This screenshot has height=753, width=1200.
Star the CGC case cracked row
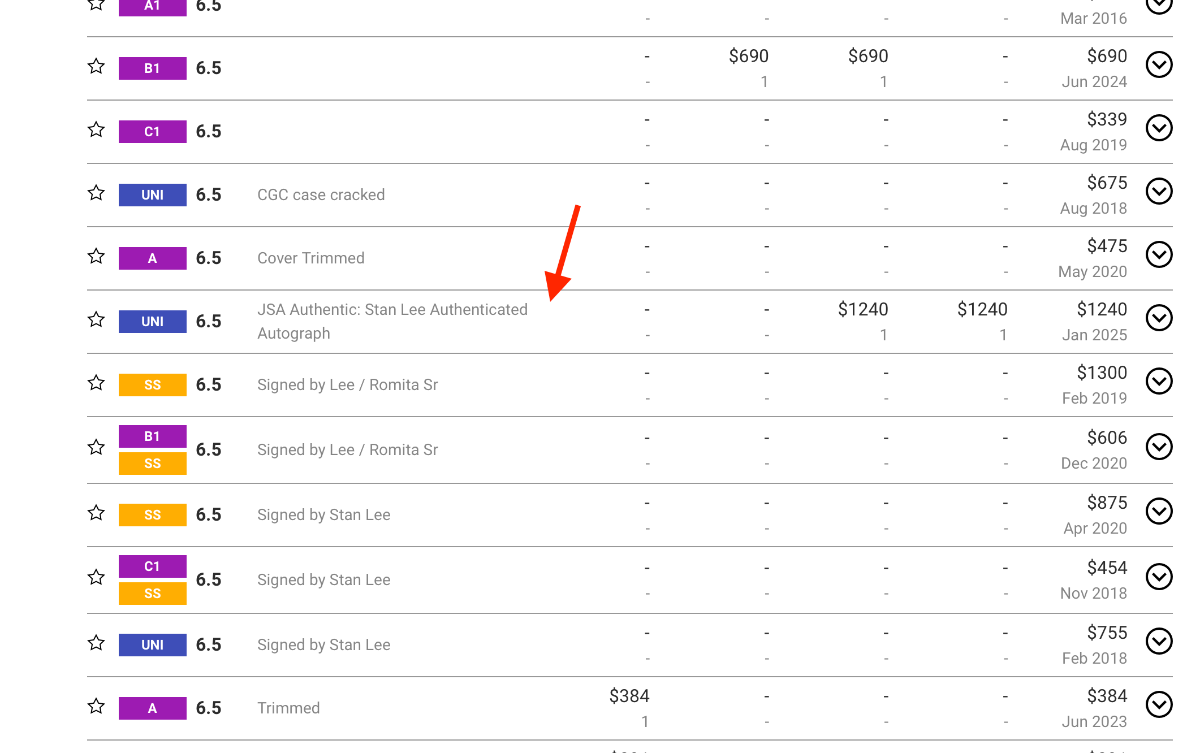coord(96,193)
